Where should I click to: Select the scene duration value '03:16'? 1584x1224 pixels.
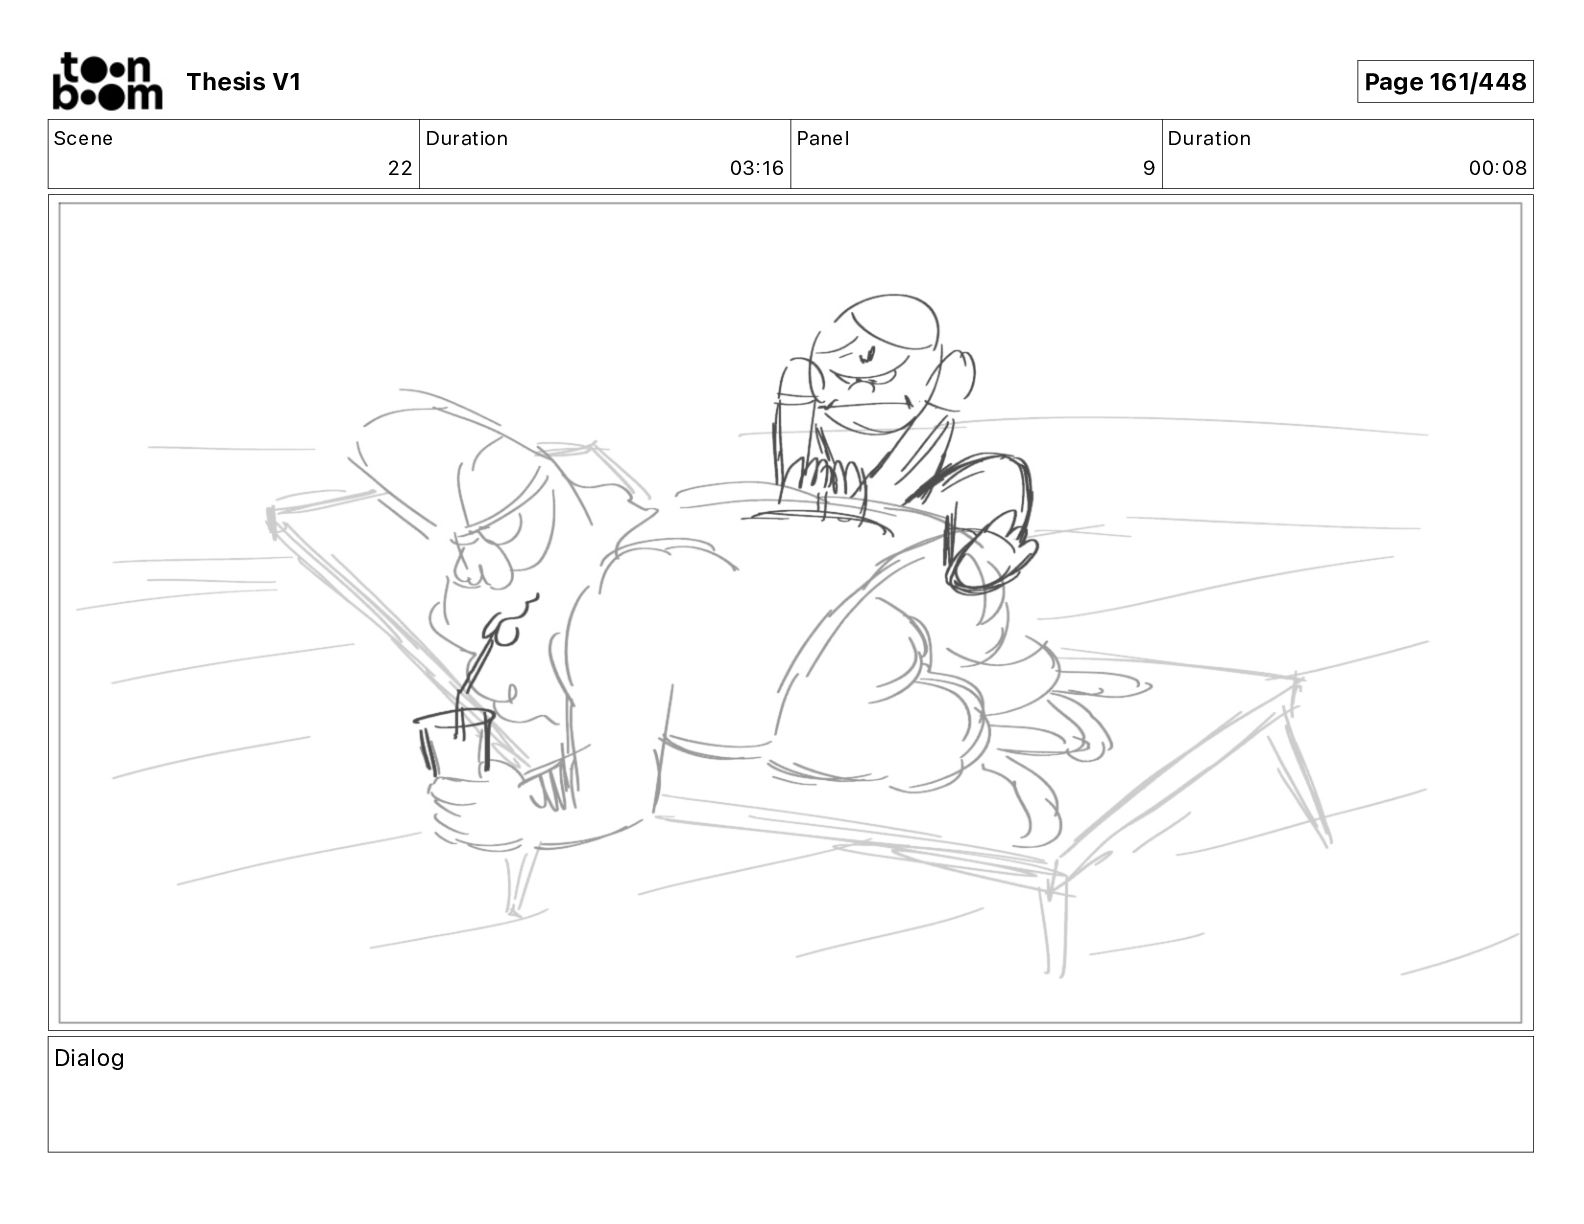coord(757,168)
